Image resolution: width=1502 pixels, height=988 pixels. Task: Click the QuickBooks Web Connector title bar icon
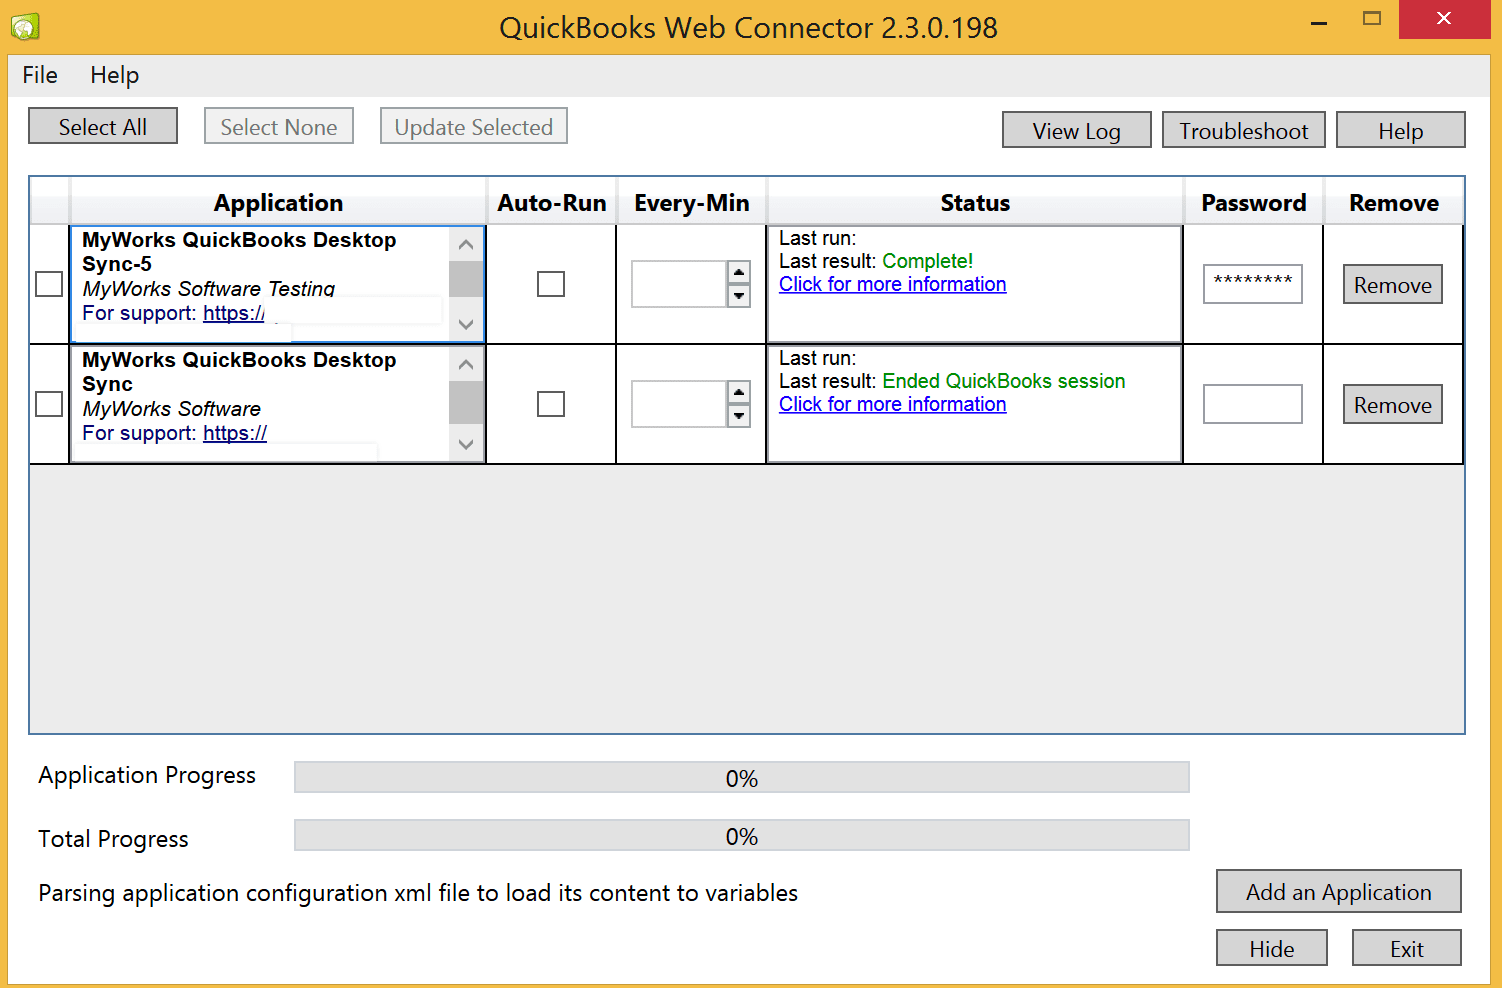[25, 26]
